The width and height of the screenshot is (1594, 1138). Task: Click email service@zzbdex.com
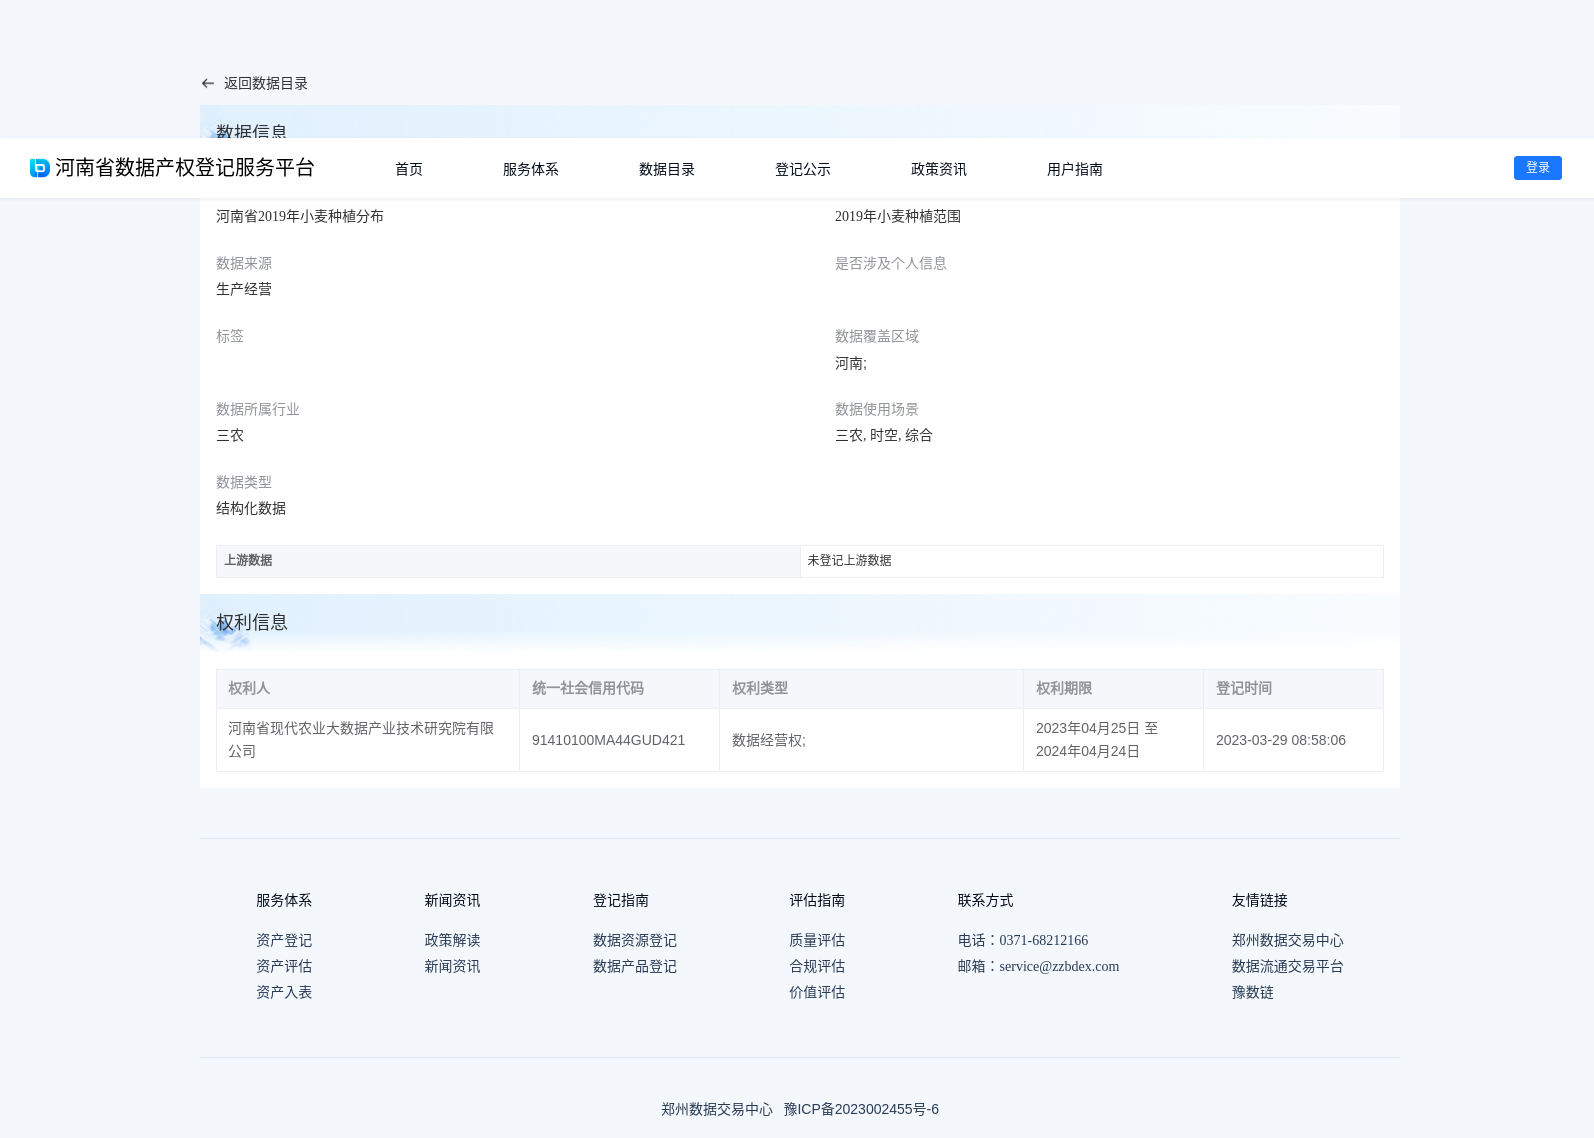pyautogui.click(x=1059, y=966)
